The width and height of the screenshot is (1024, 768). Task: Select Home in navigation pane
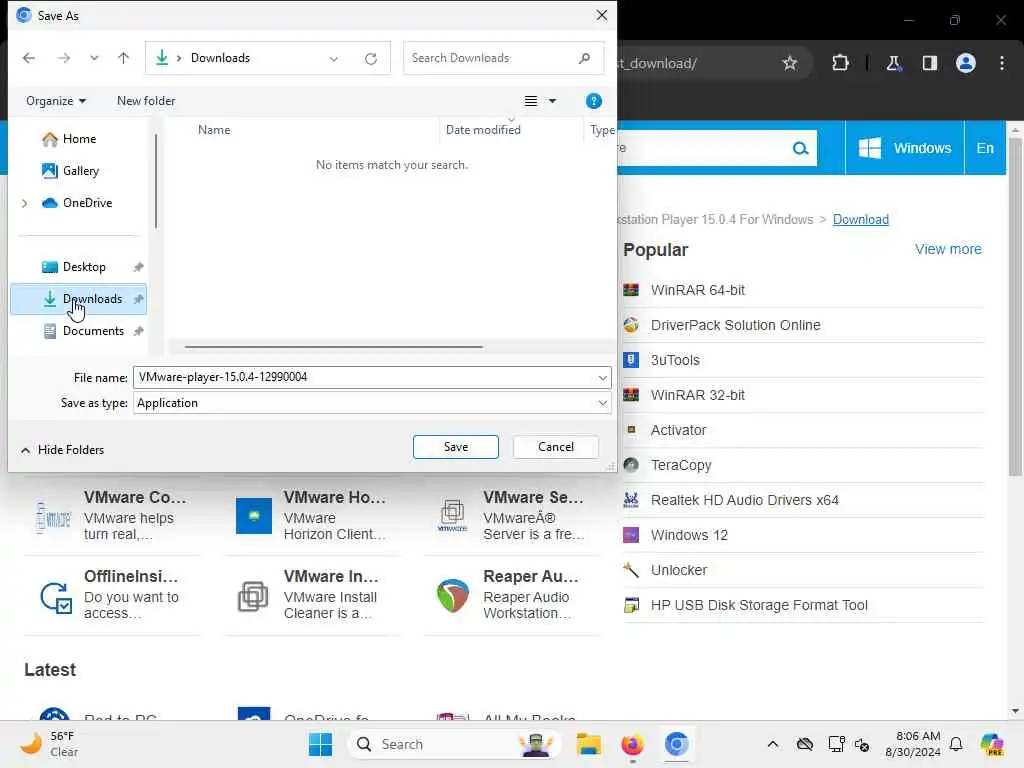(x=79, y=138)
